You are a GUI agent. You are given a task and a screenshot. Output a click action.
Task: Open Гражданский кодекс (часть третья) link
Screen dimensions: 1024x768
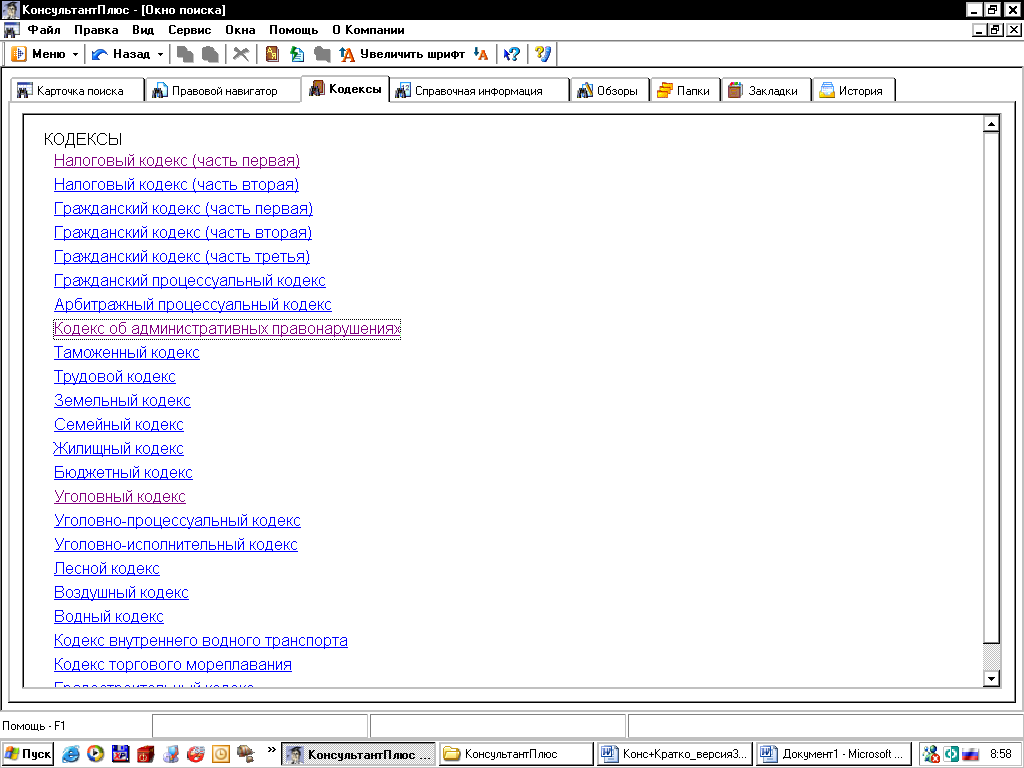182,257
